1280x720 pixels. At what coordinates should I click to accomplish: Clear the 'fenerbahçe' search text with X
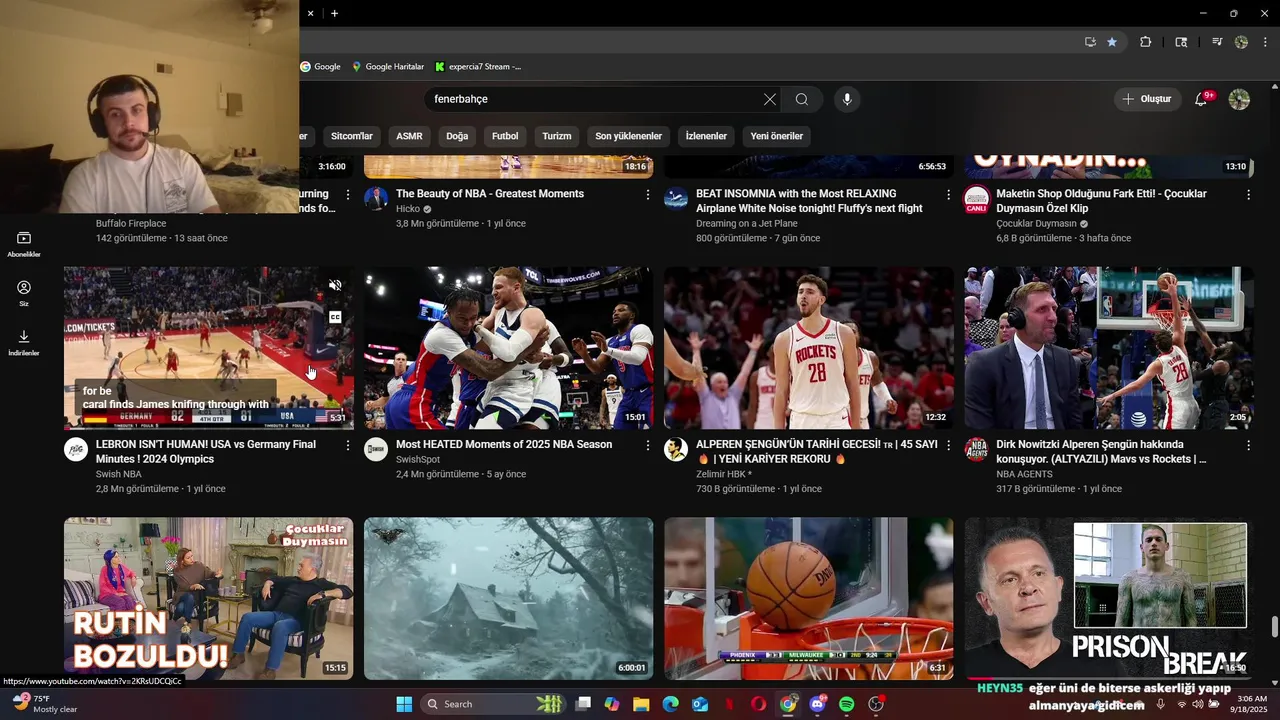(769, 99)
